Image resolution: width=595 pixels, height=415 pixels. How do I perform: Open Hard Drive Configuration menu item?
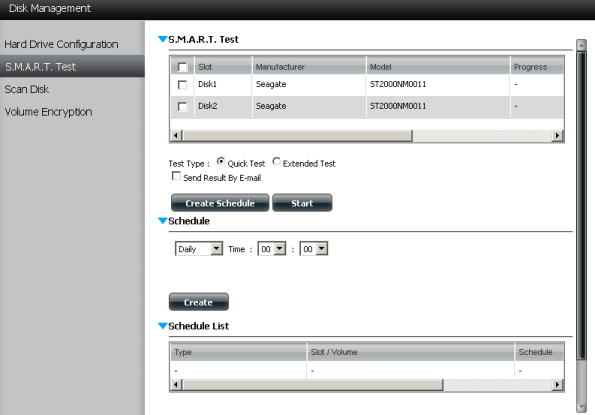coord(61,44)
